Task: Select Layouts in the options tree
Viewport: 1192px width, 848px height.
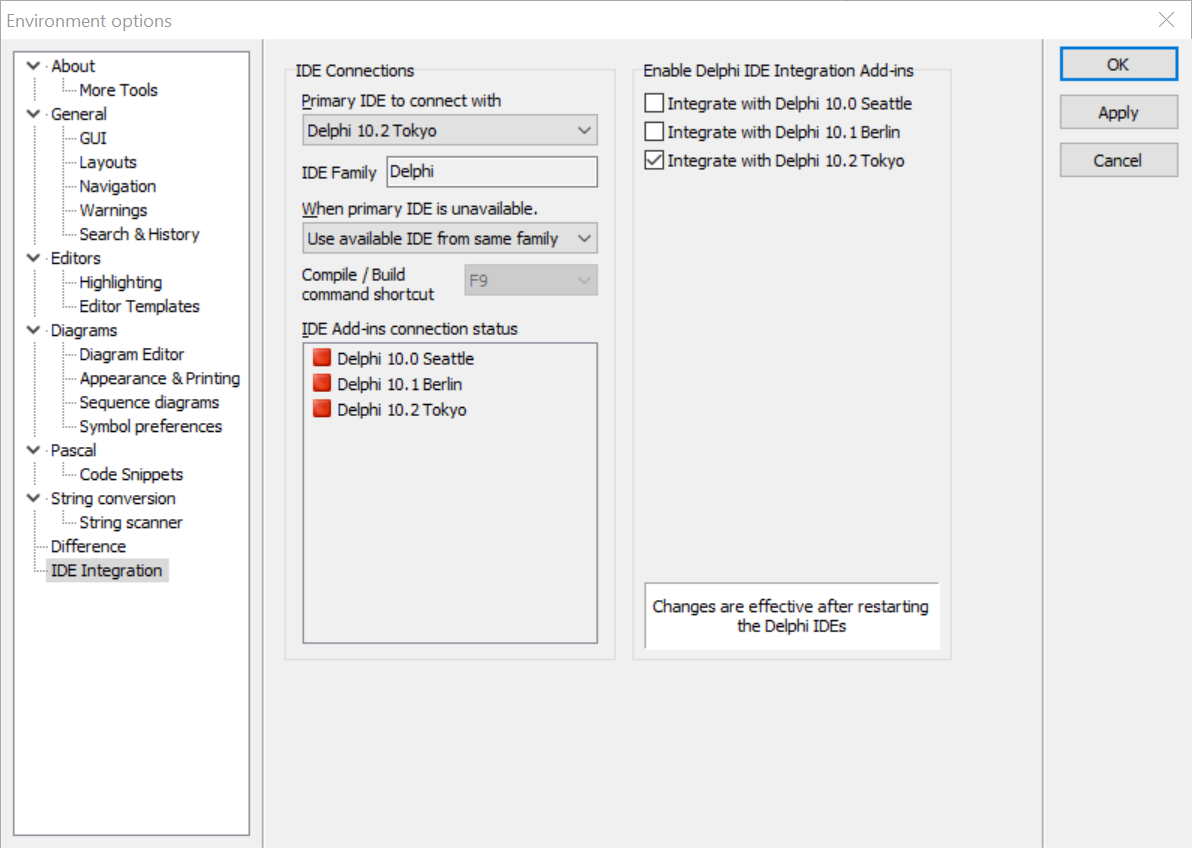Action: click(x=108, y=162)
